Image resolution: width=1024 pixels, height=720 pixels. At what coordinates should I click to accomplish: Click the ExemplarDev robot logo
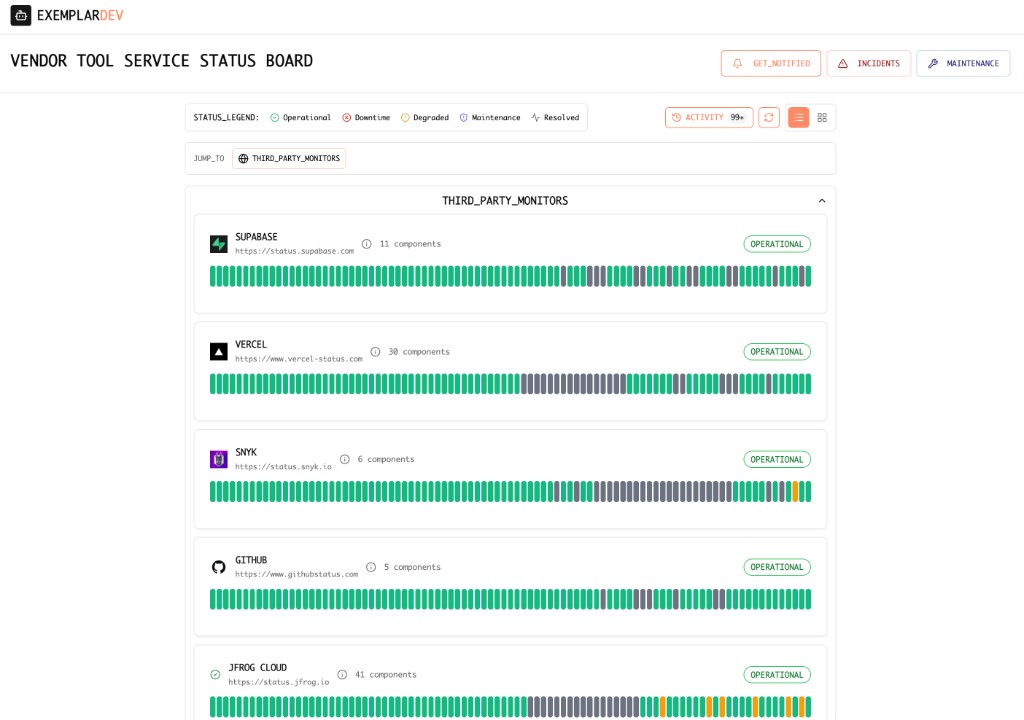pyautogui.click(x=22, y=15)
